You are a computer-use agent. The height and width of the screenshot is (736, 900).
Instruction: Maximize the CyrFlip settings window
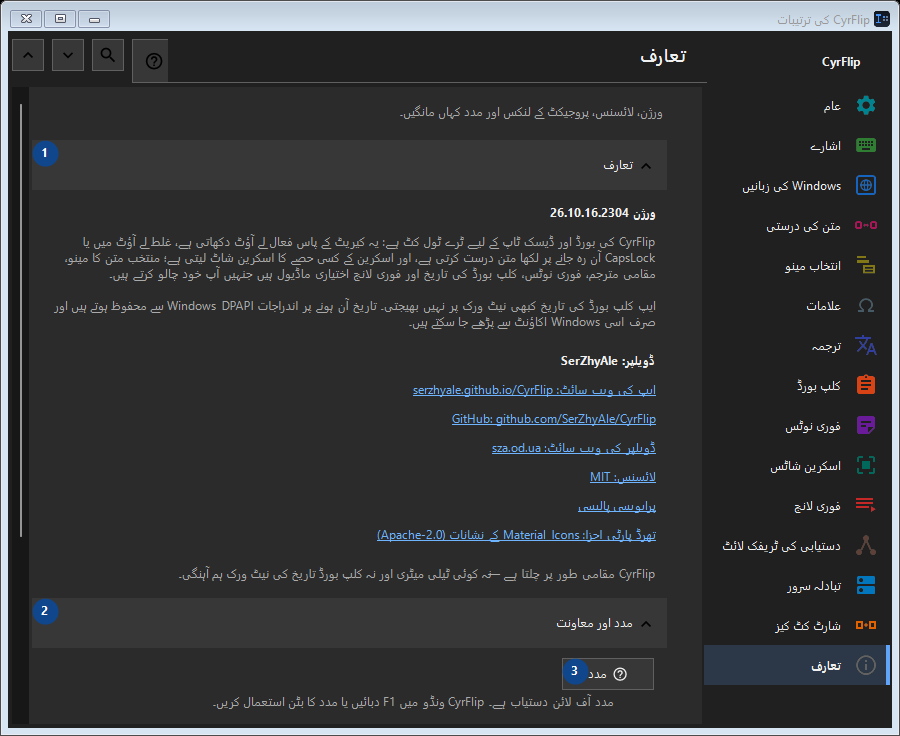click(60, 19)
